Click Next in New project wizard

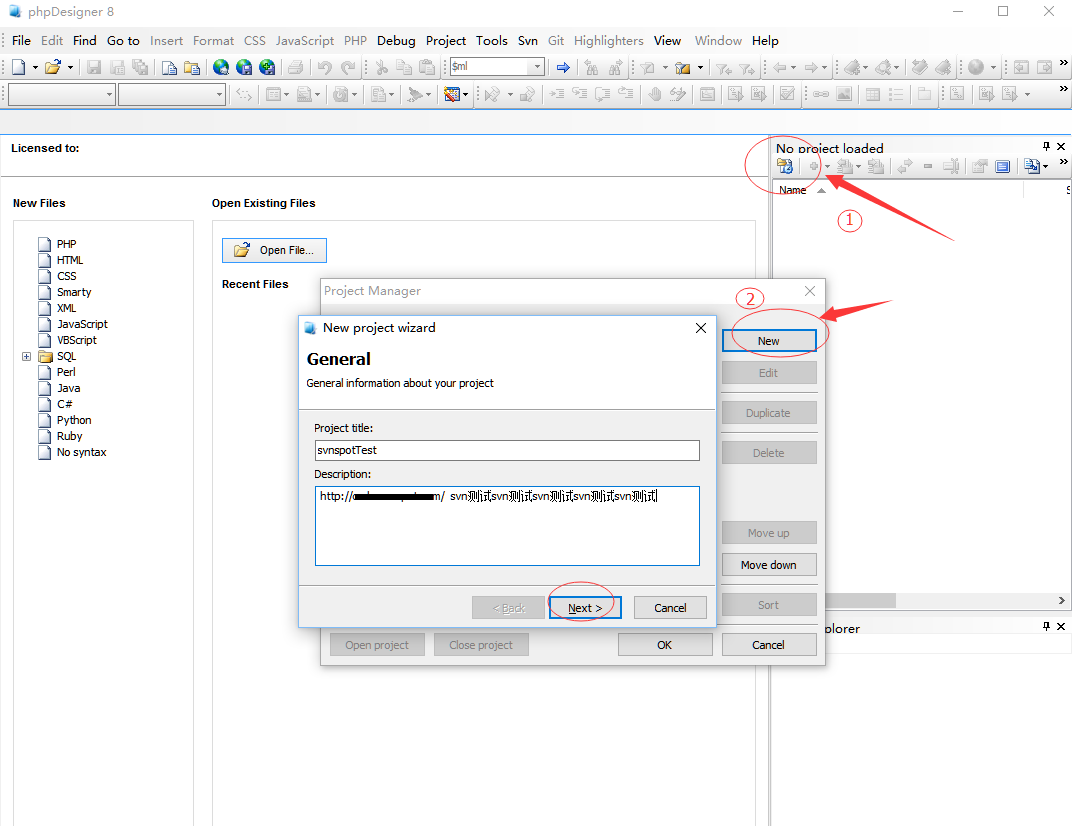coord(585,608)
